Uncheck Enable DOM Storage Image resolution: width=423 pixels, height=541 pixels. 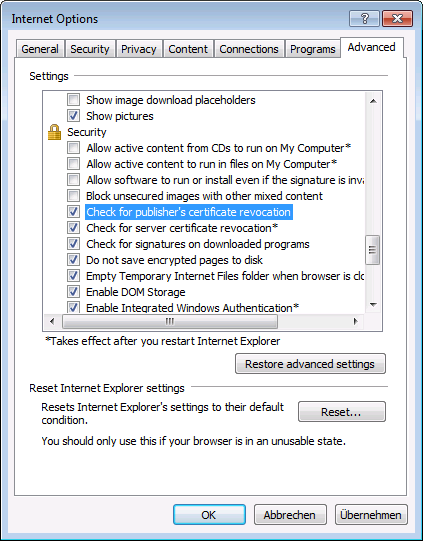pos(73,292)
